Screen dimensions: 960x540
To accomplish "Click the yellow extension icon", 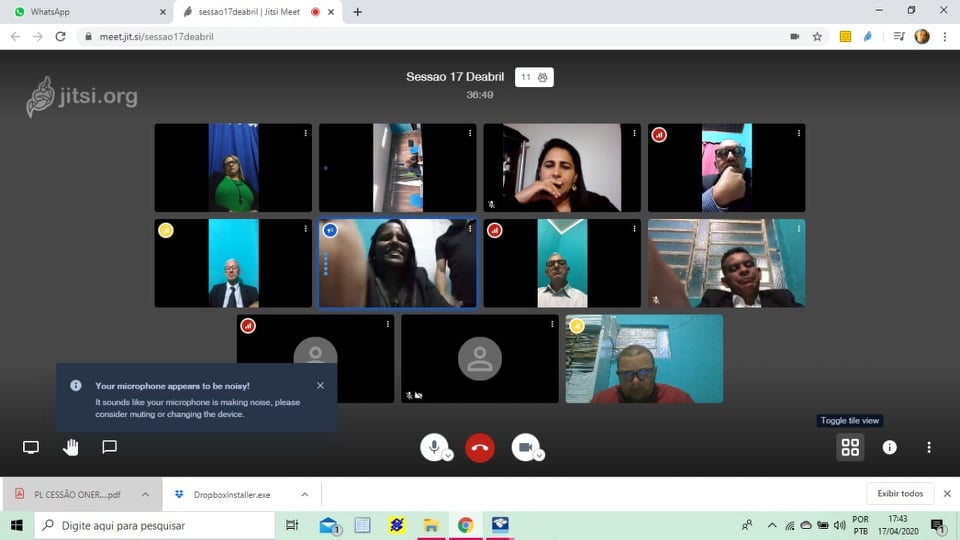I will tap(846, 37).
